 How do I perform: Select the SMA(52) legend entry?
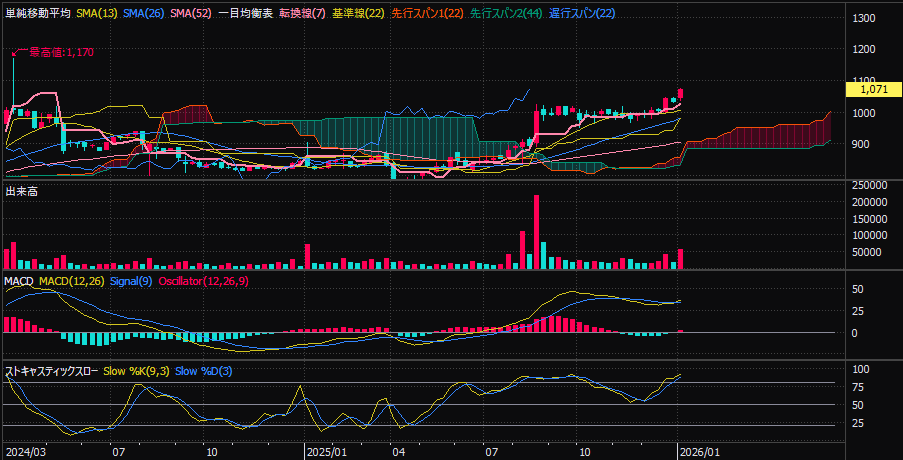(191, 14)
